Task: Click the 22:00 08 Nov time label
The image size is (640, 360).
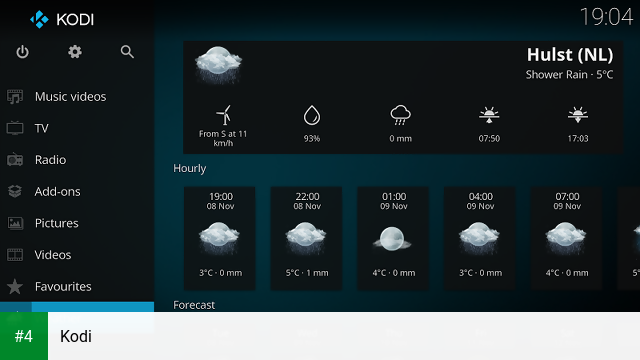Action: [307, 201]
